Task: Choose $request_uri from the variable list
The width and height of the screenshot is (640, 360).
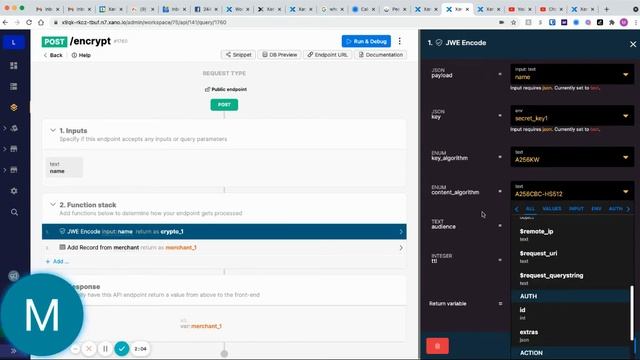Action: coord(571,257)
